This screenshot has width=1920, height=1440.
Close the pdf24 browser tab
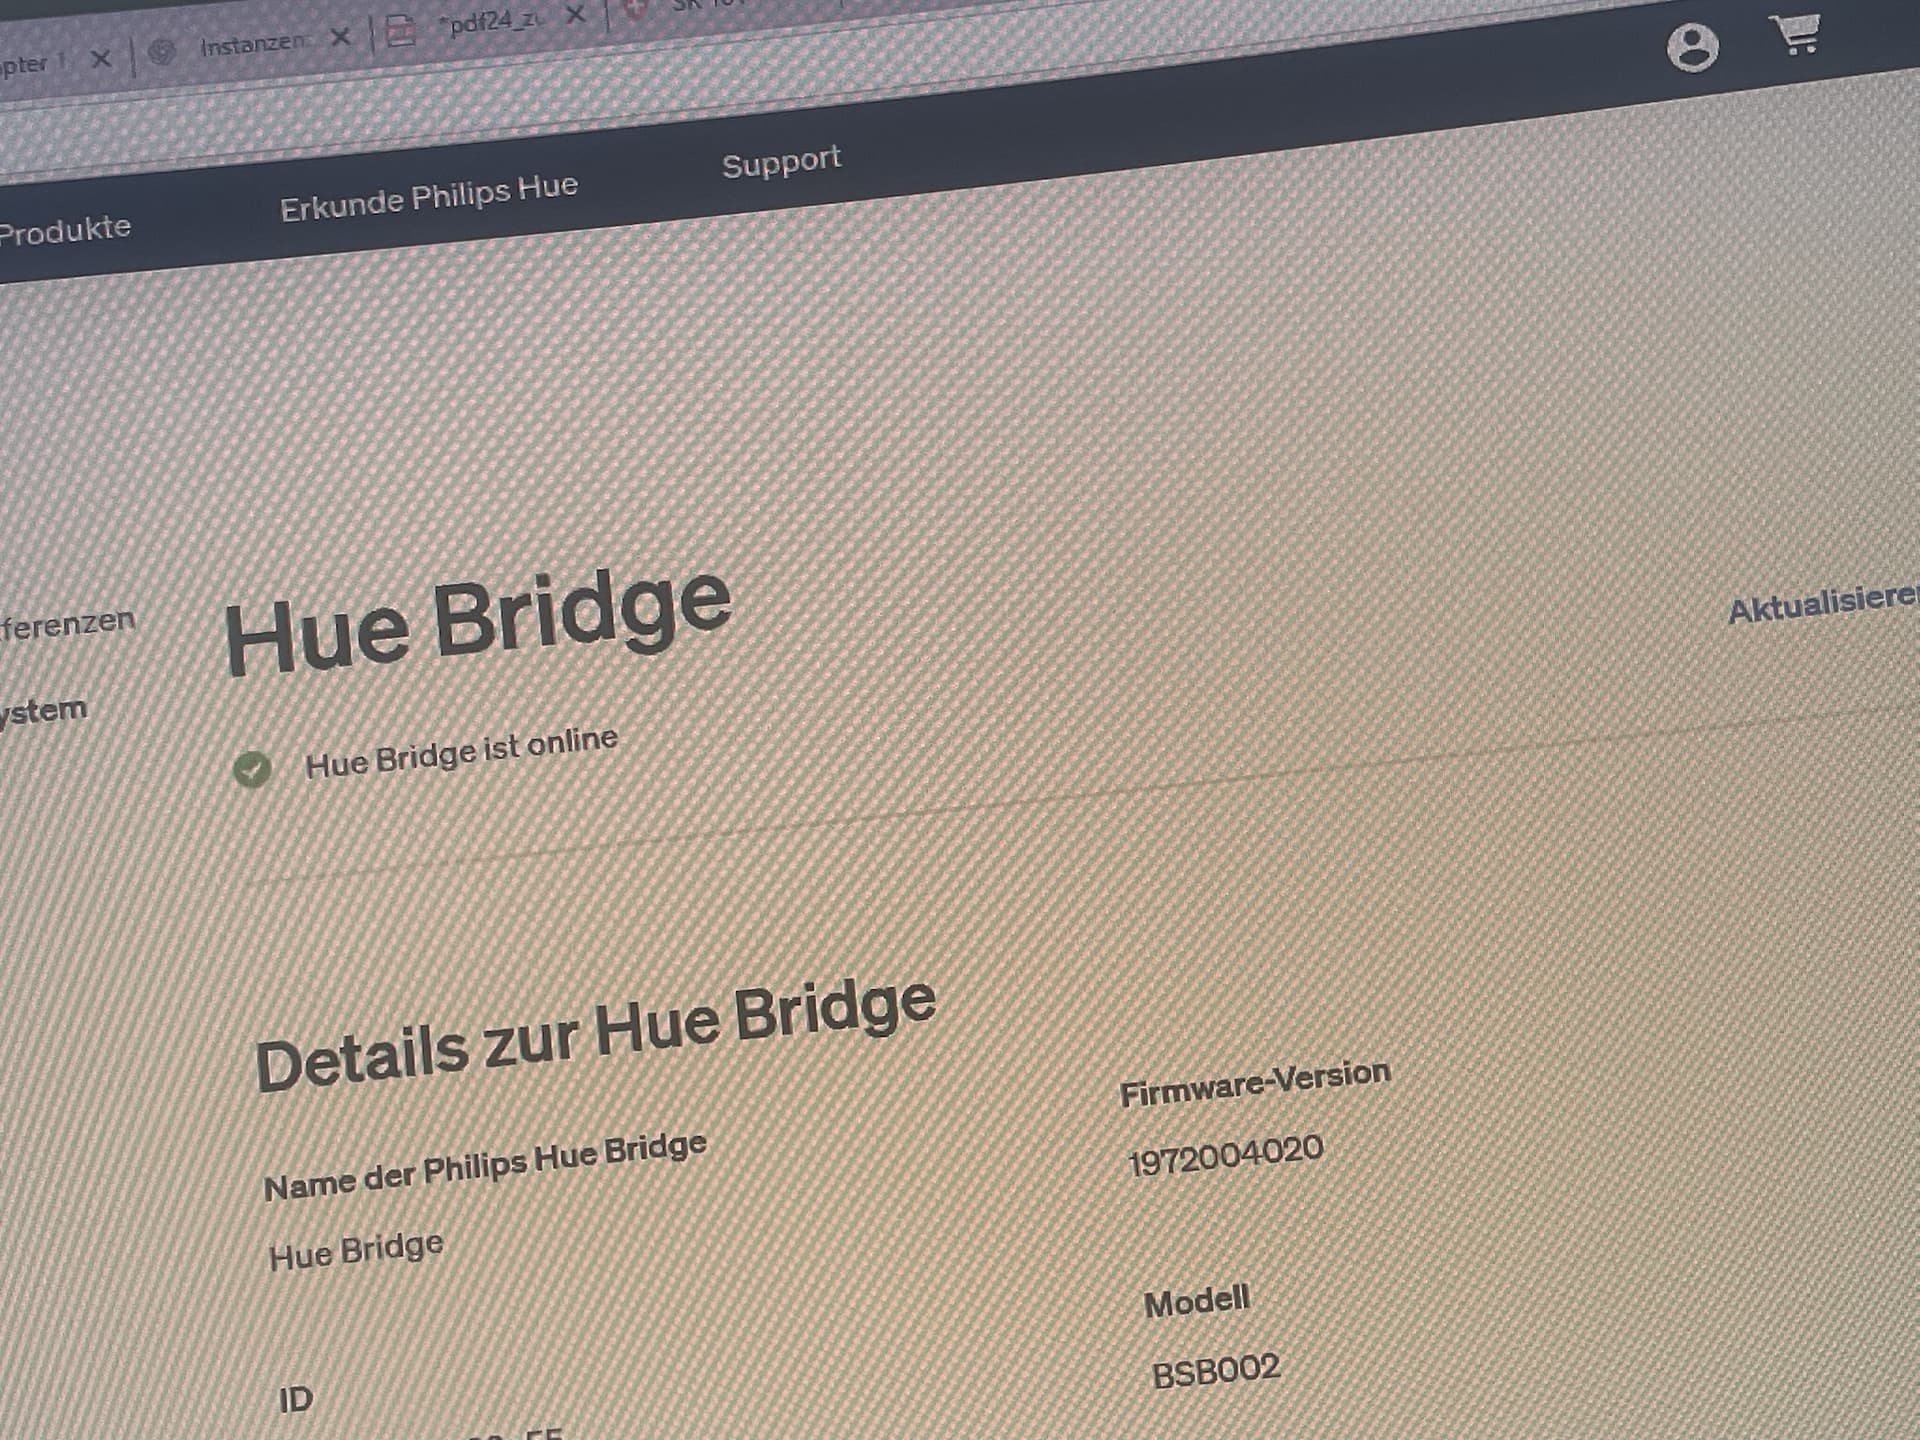(575, 15)
